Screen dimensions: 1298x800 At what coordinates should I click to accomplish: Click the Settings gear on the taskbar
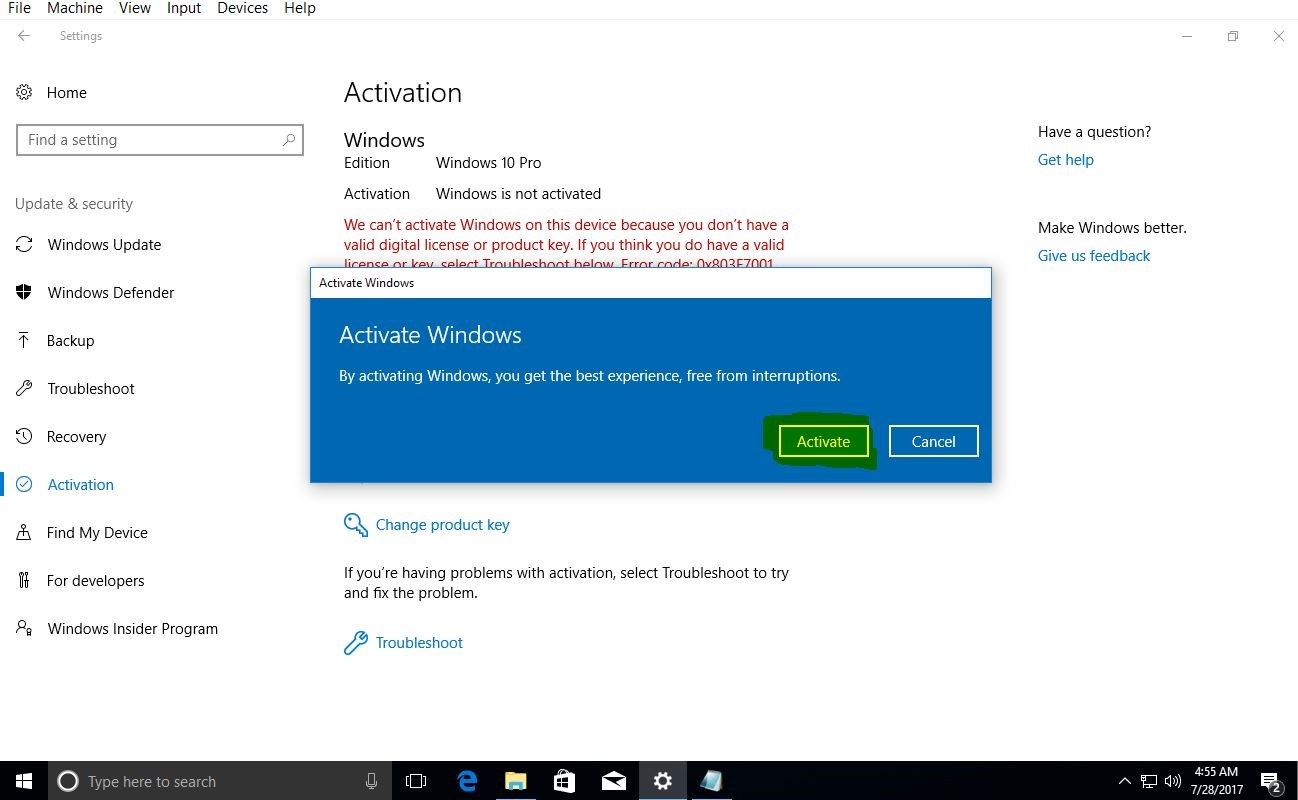pyautogui.click(x=662, y=781)
